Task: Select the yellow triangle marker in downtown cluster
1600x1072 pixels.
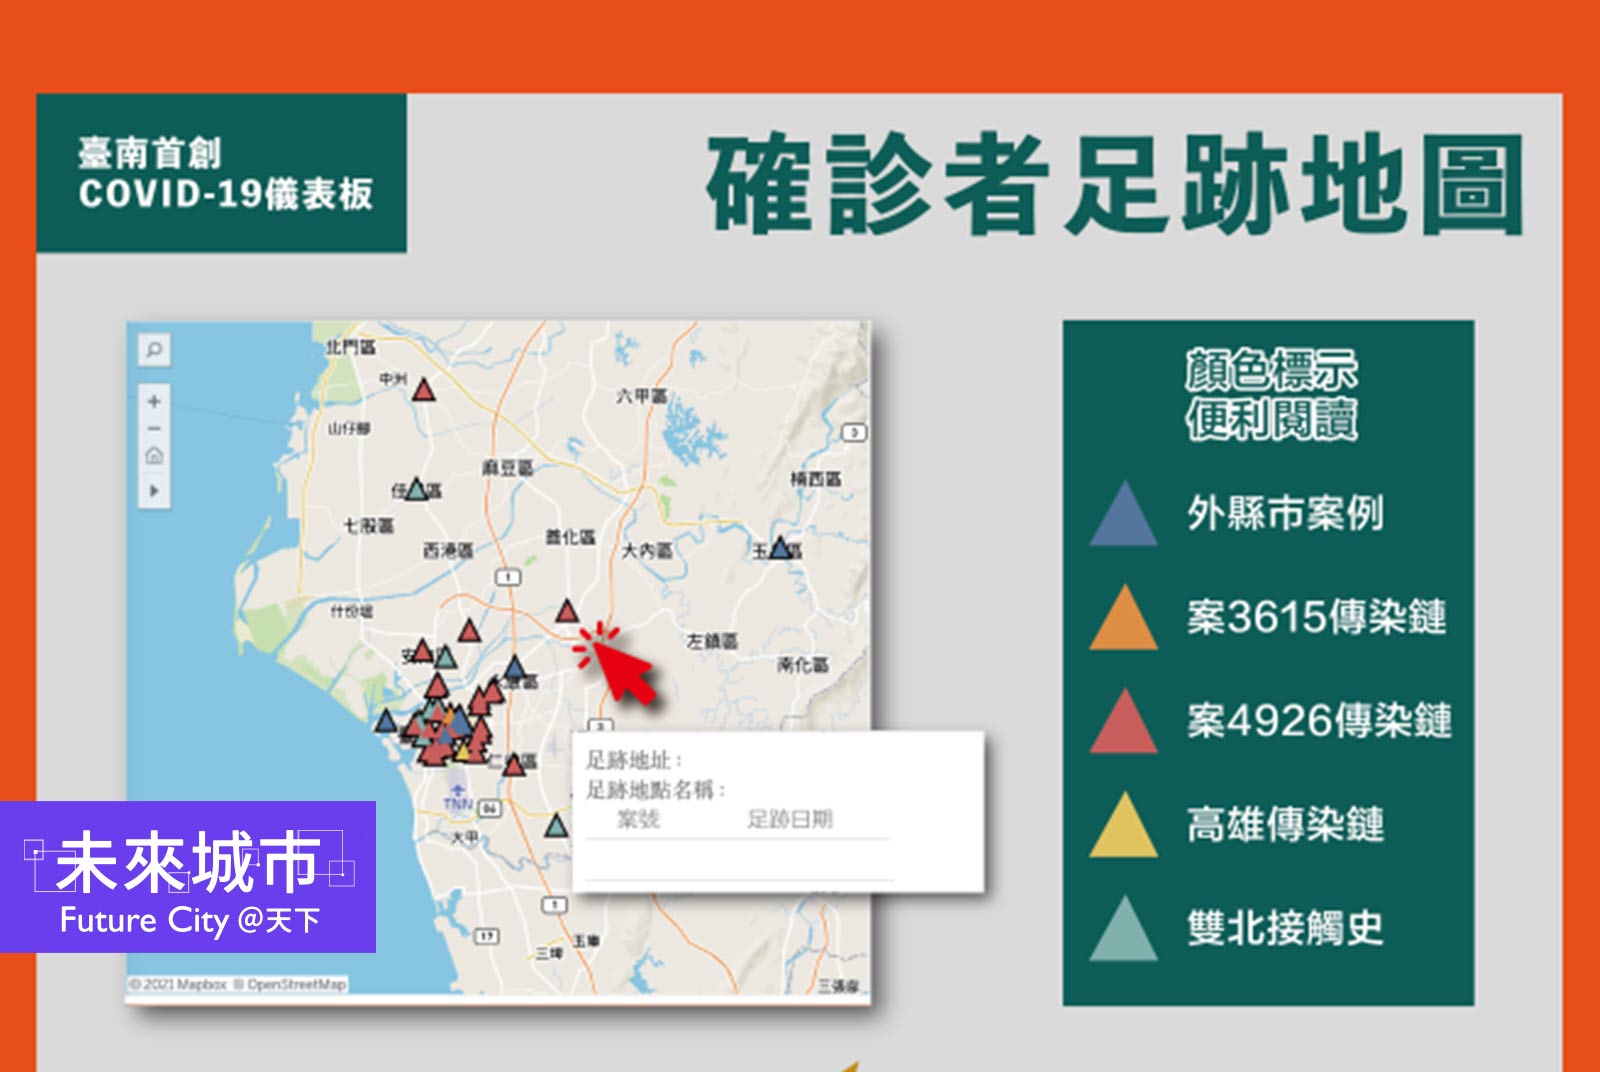Action: tap(463, 750)
